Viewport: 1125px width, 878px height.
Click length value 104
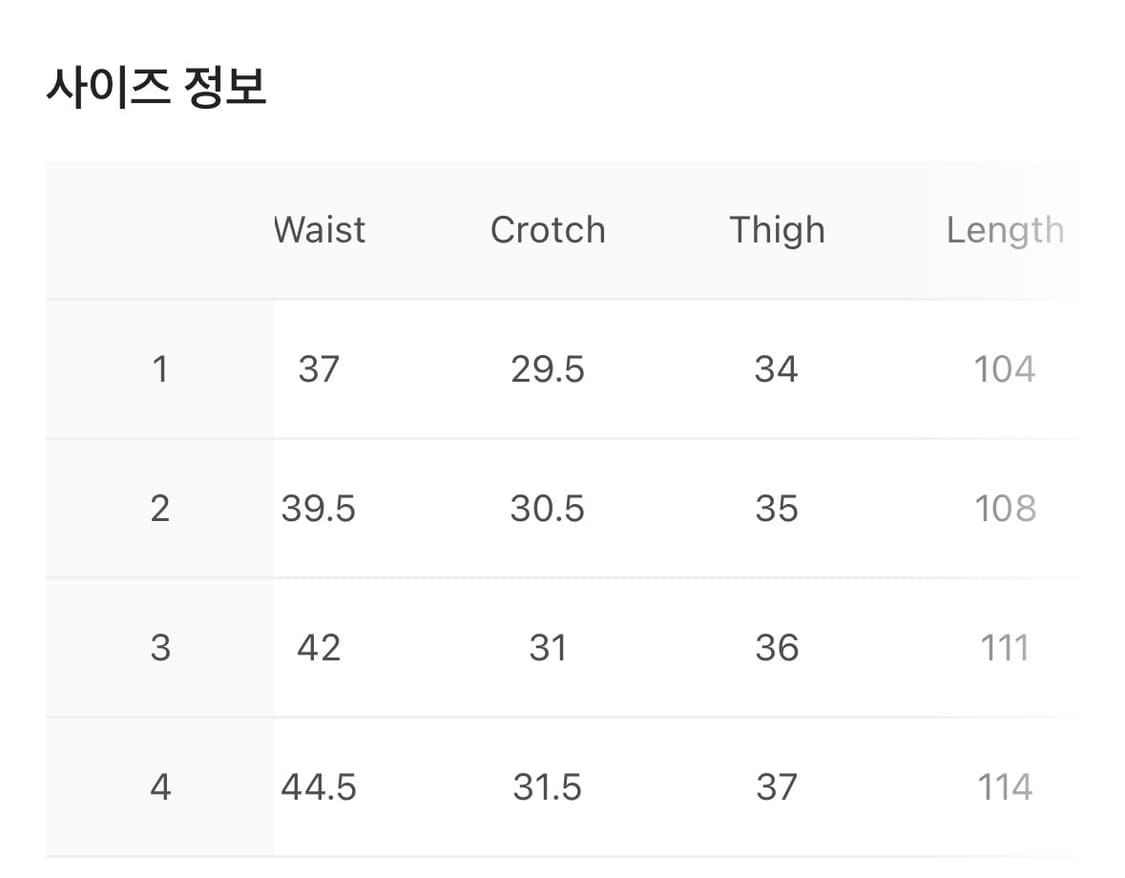(x=1004, y=370)
